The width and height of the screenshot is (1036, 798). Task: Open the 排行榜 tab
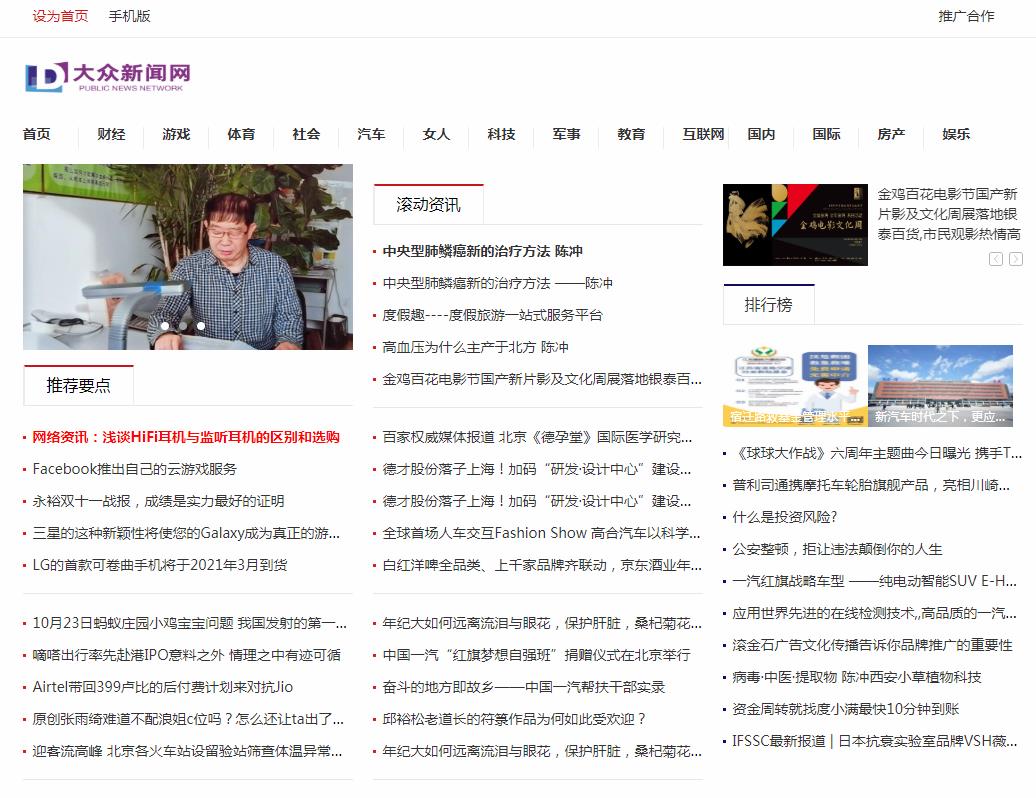768,305
